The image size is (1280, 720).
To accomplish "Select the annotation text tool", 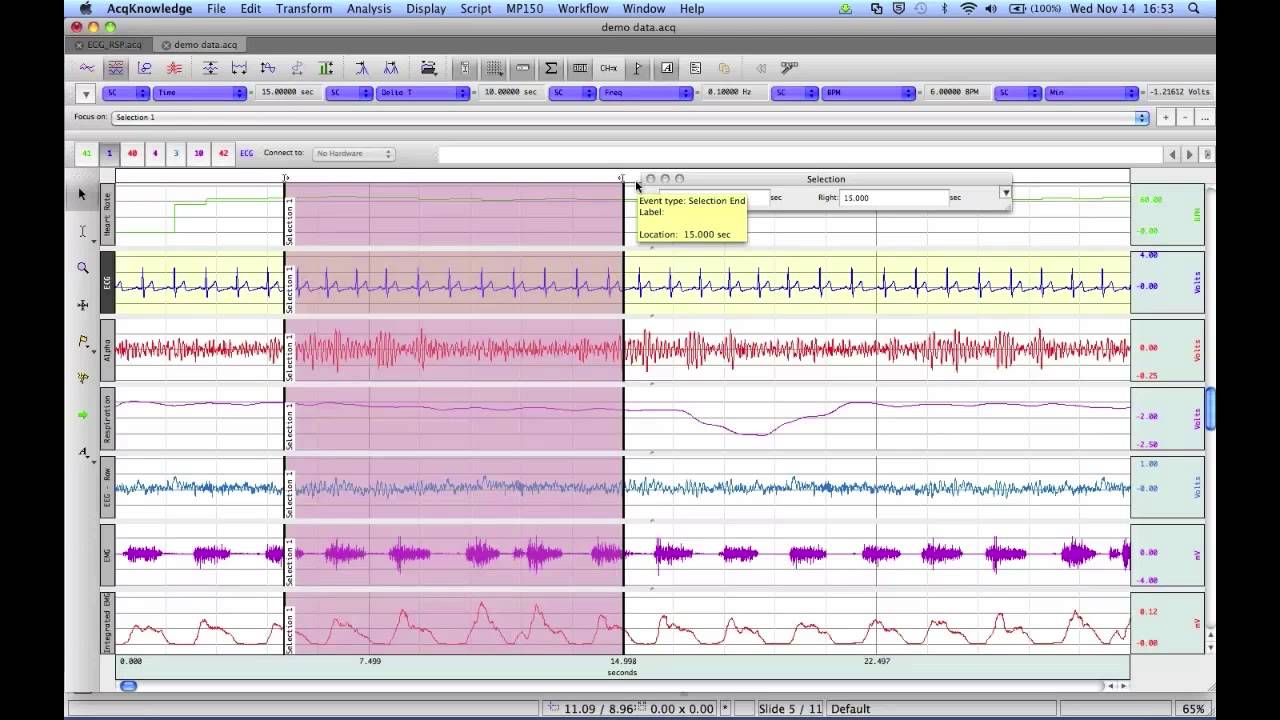I will pos(83,452).
